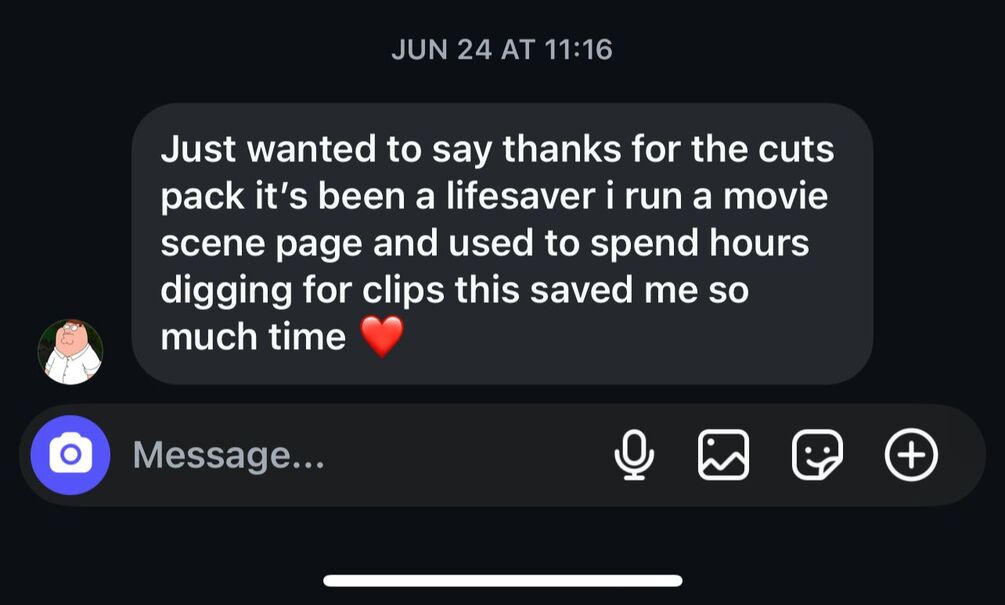Screen dimensions: 1005x605
Task: Start a voice message with the microphone
Action: tap(635, 455)
